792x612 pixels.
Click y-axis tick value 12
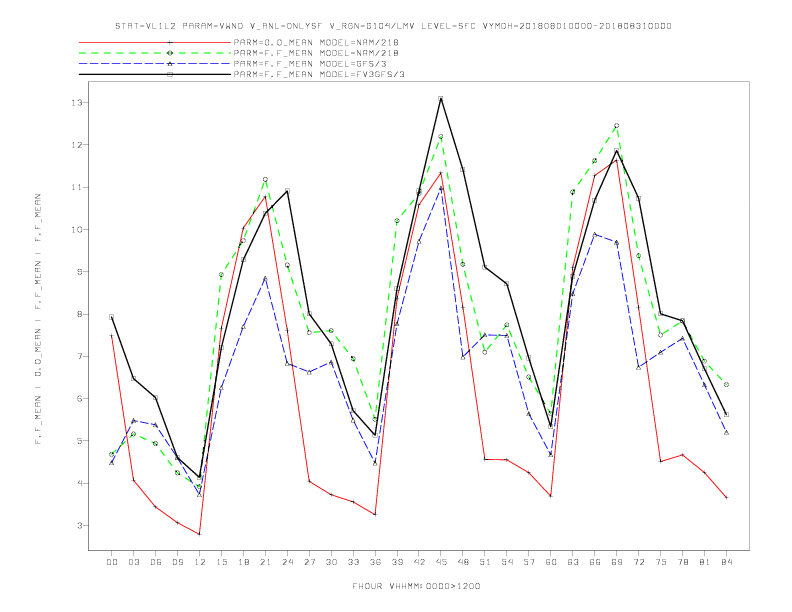(x=77, y=145)
